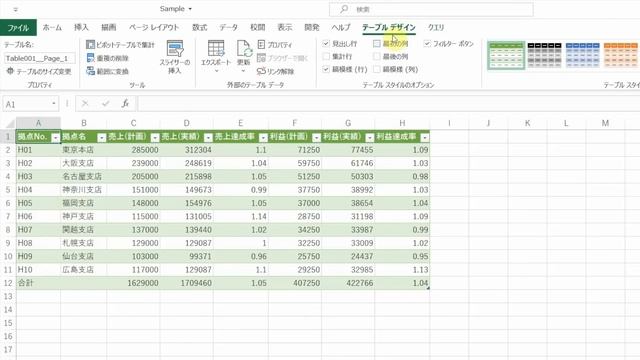Switch to the Table Design tab
The height and width of the screenshot is (360, 640).
point(389,27)
